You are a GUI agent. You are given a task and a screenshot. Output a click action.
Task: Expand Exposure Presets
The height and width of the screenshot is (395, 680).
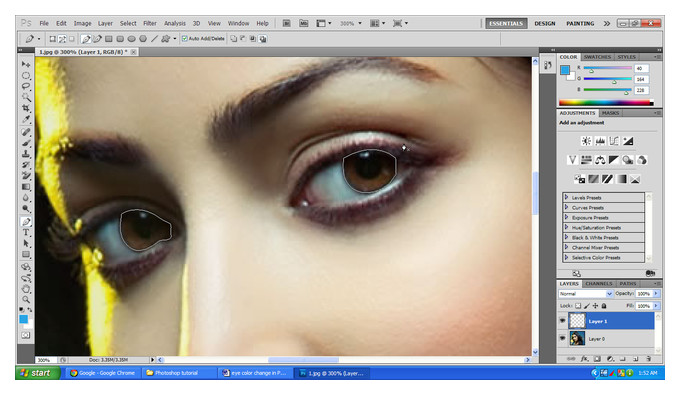[x=566, y=217]
